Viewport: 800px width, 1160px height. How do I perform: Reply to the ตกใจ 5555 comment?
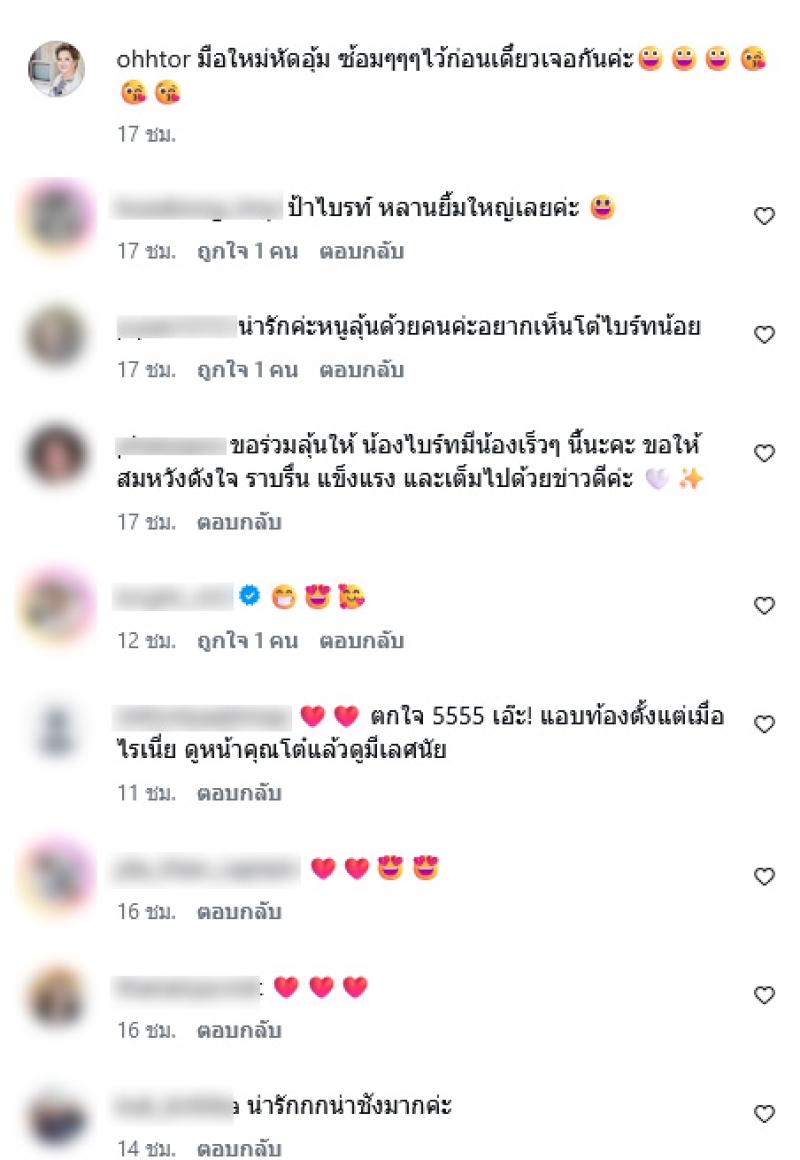[x=239, y=793]
